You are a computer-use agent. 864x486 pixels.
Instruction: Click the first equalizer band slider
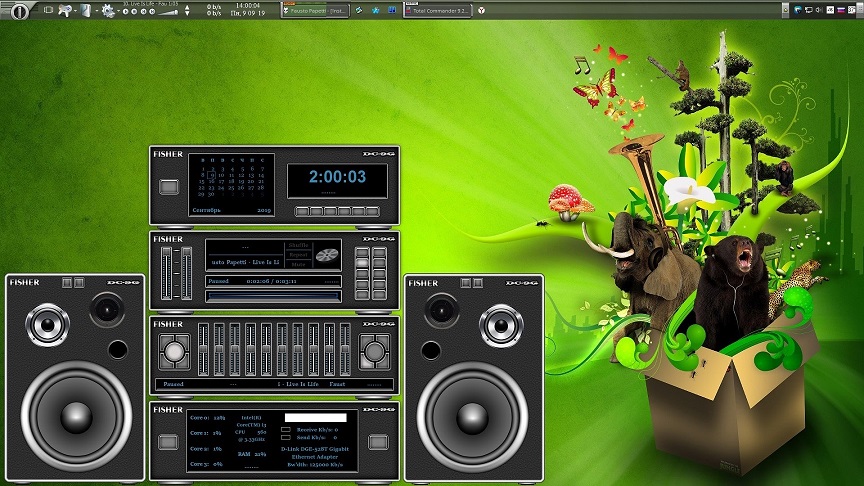tap(203, 349)
